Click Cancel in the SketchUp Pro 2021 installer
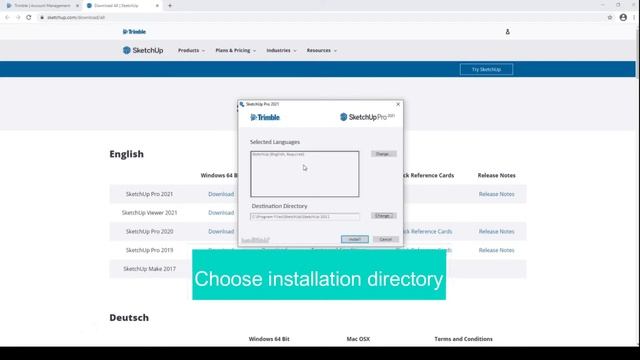Viewport: 640px width, 360px height. pyautogui.click(x=385, y=239)
